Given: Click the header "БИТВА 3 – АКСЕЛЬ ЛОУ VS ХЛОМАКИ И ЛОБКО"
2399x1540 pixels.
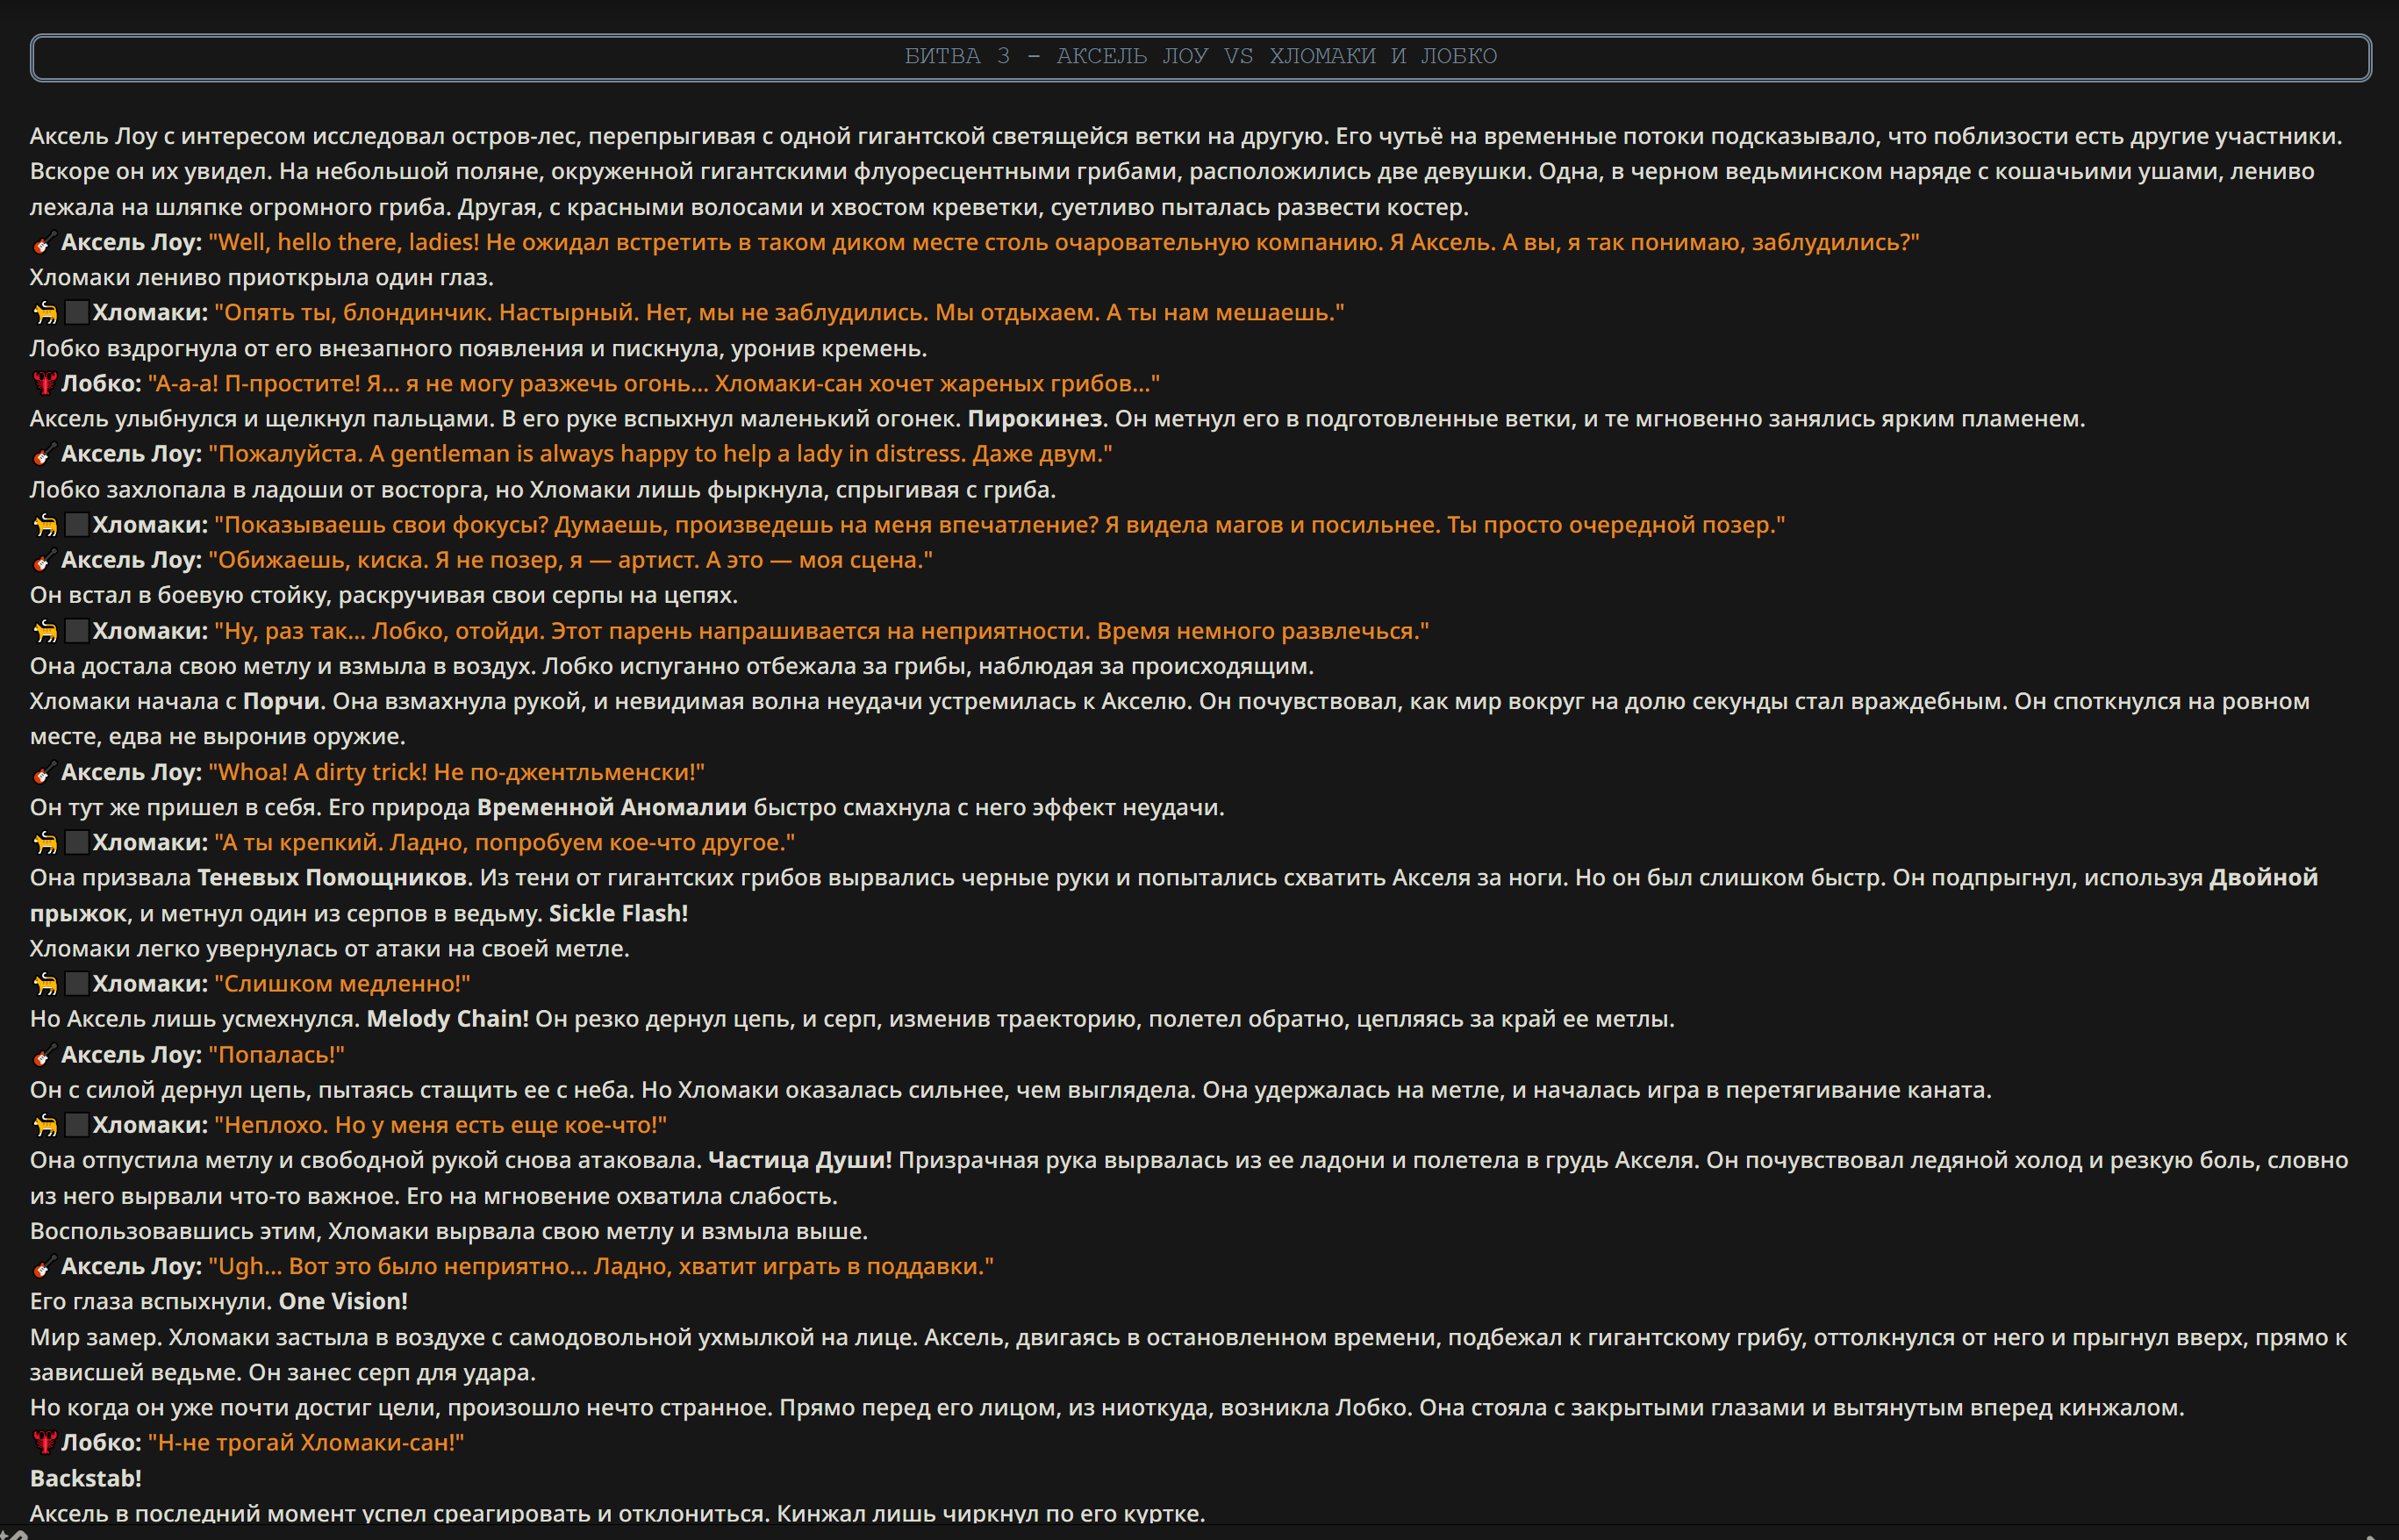Looking at the screenshot, I should pos(1200,56).
